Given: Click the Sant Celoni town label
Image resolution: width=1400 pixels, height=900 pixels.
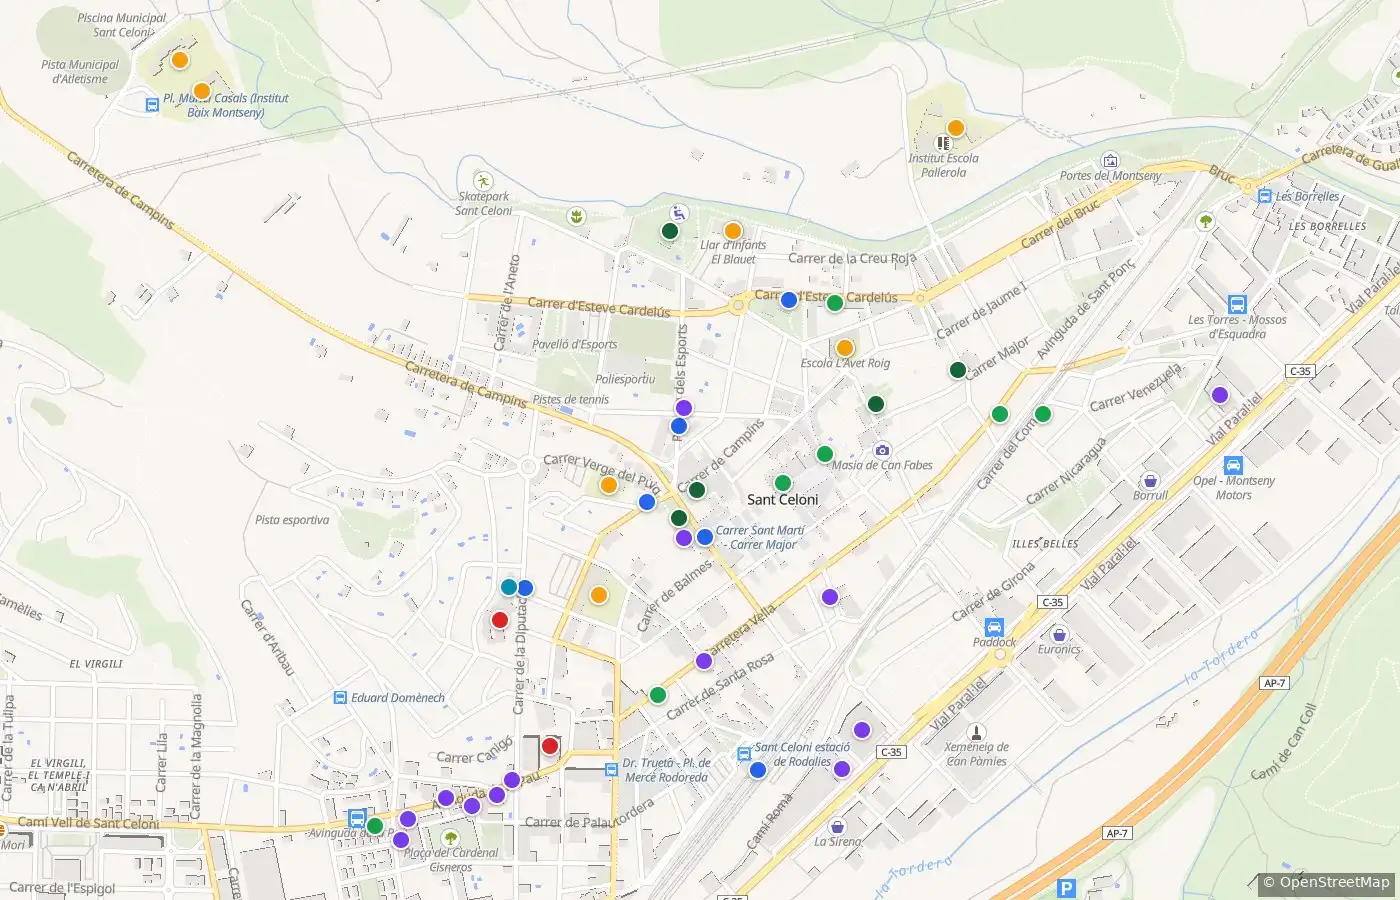Looking at the screenshot, I should coord(783,500).
